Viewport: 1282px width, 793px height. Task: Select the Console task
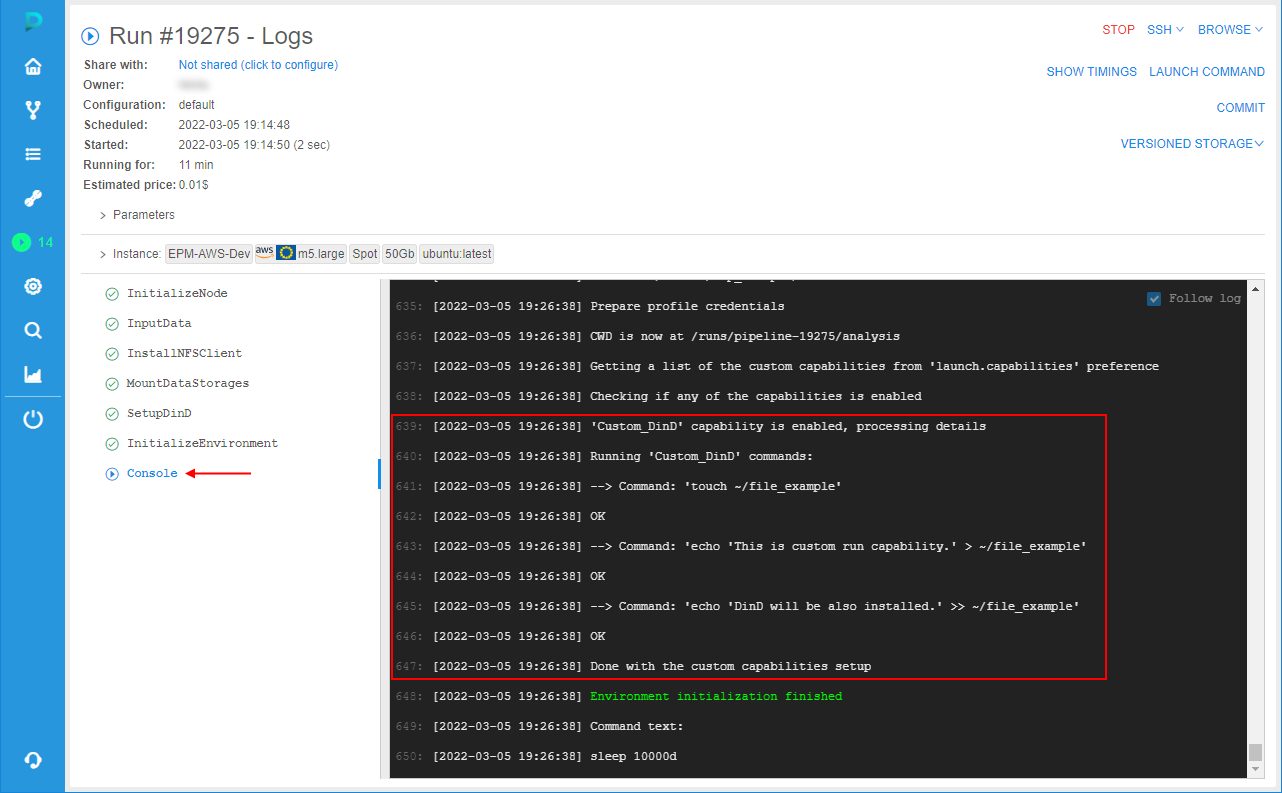tap(152, 474)
